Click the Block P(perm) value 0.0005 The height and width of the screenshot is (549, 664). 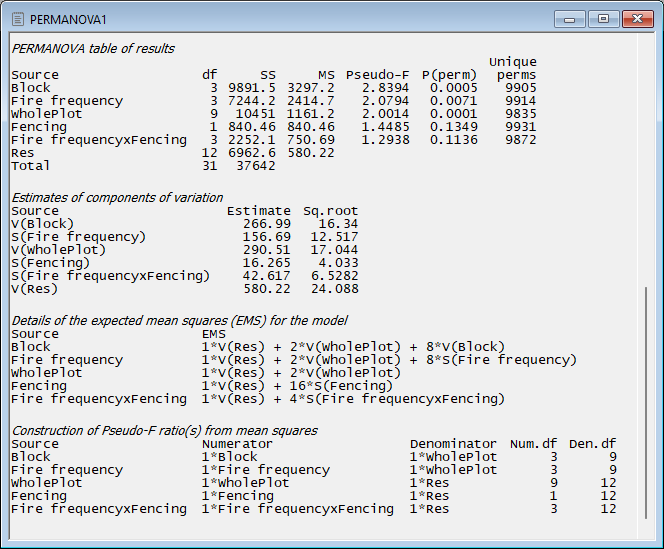click(x=454, y=88)
